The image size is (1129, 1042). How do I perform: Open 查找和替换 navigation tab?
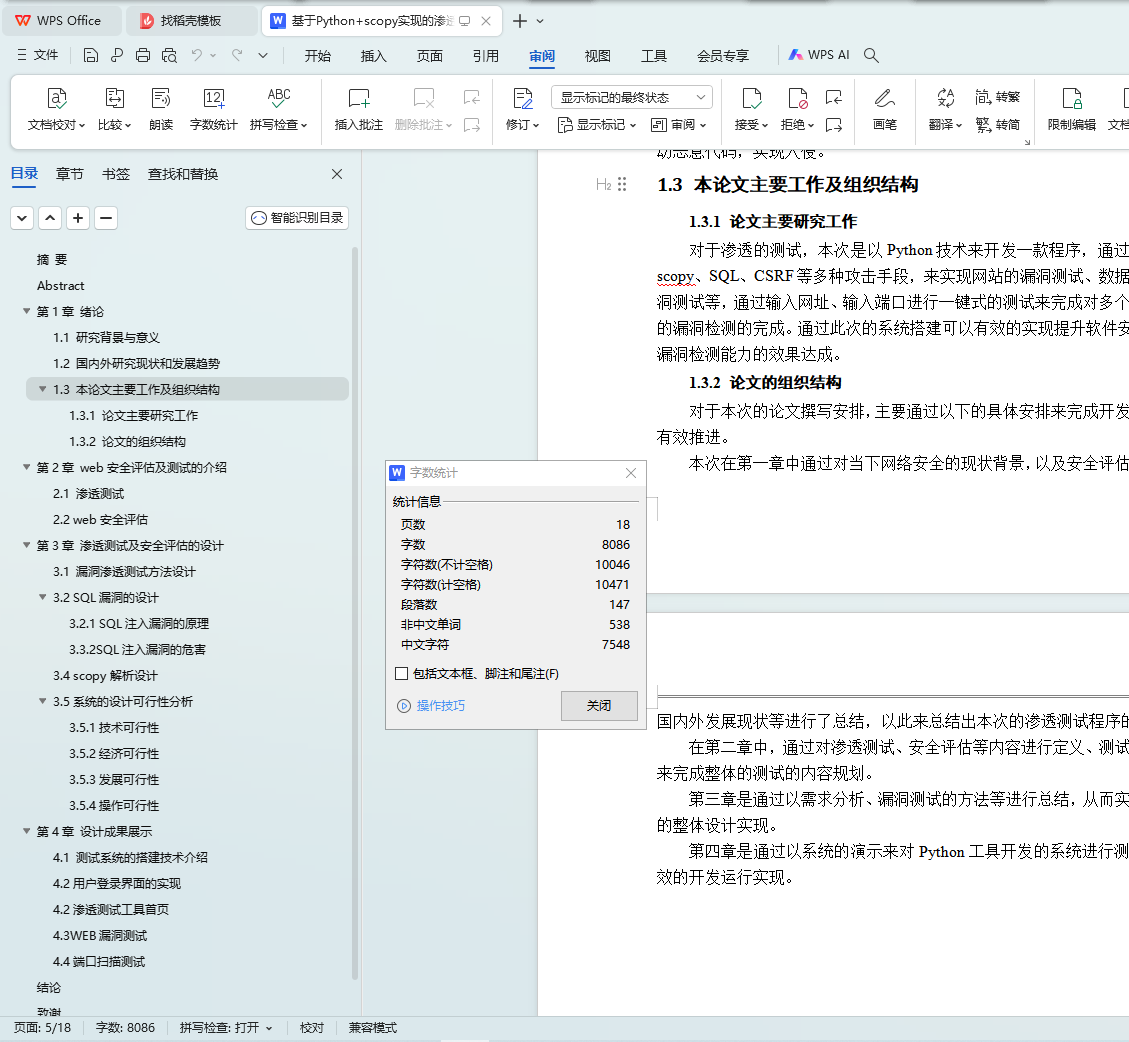(x=183, y=174)
